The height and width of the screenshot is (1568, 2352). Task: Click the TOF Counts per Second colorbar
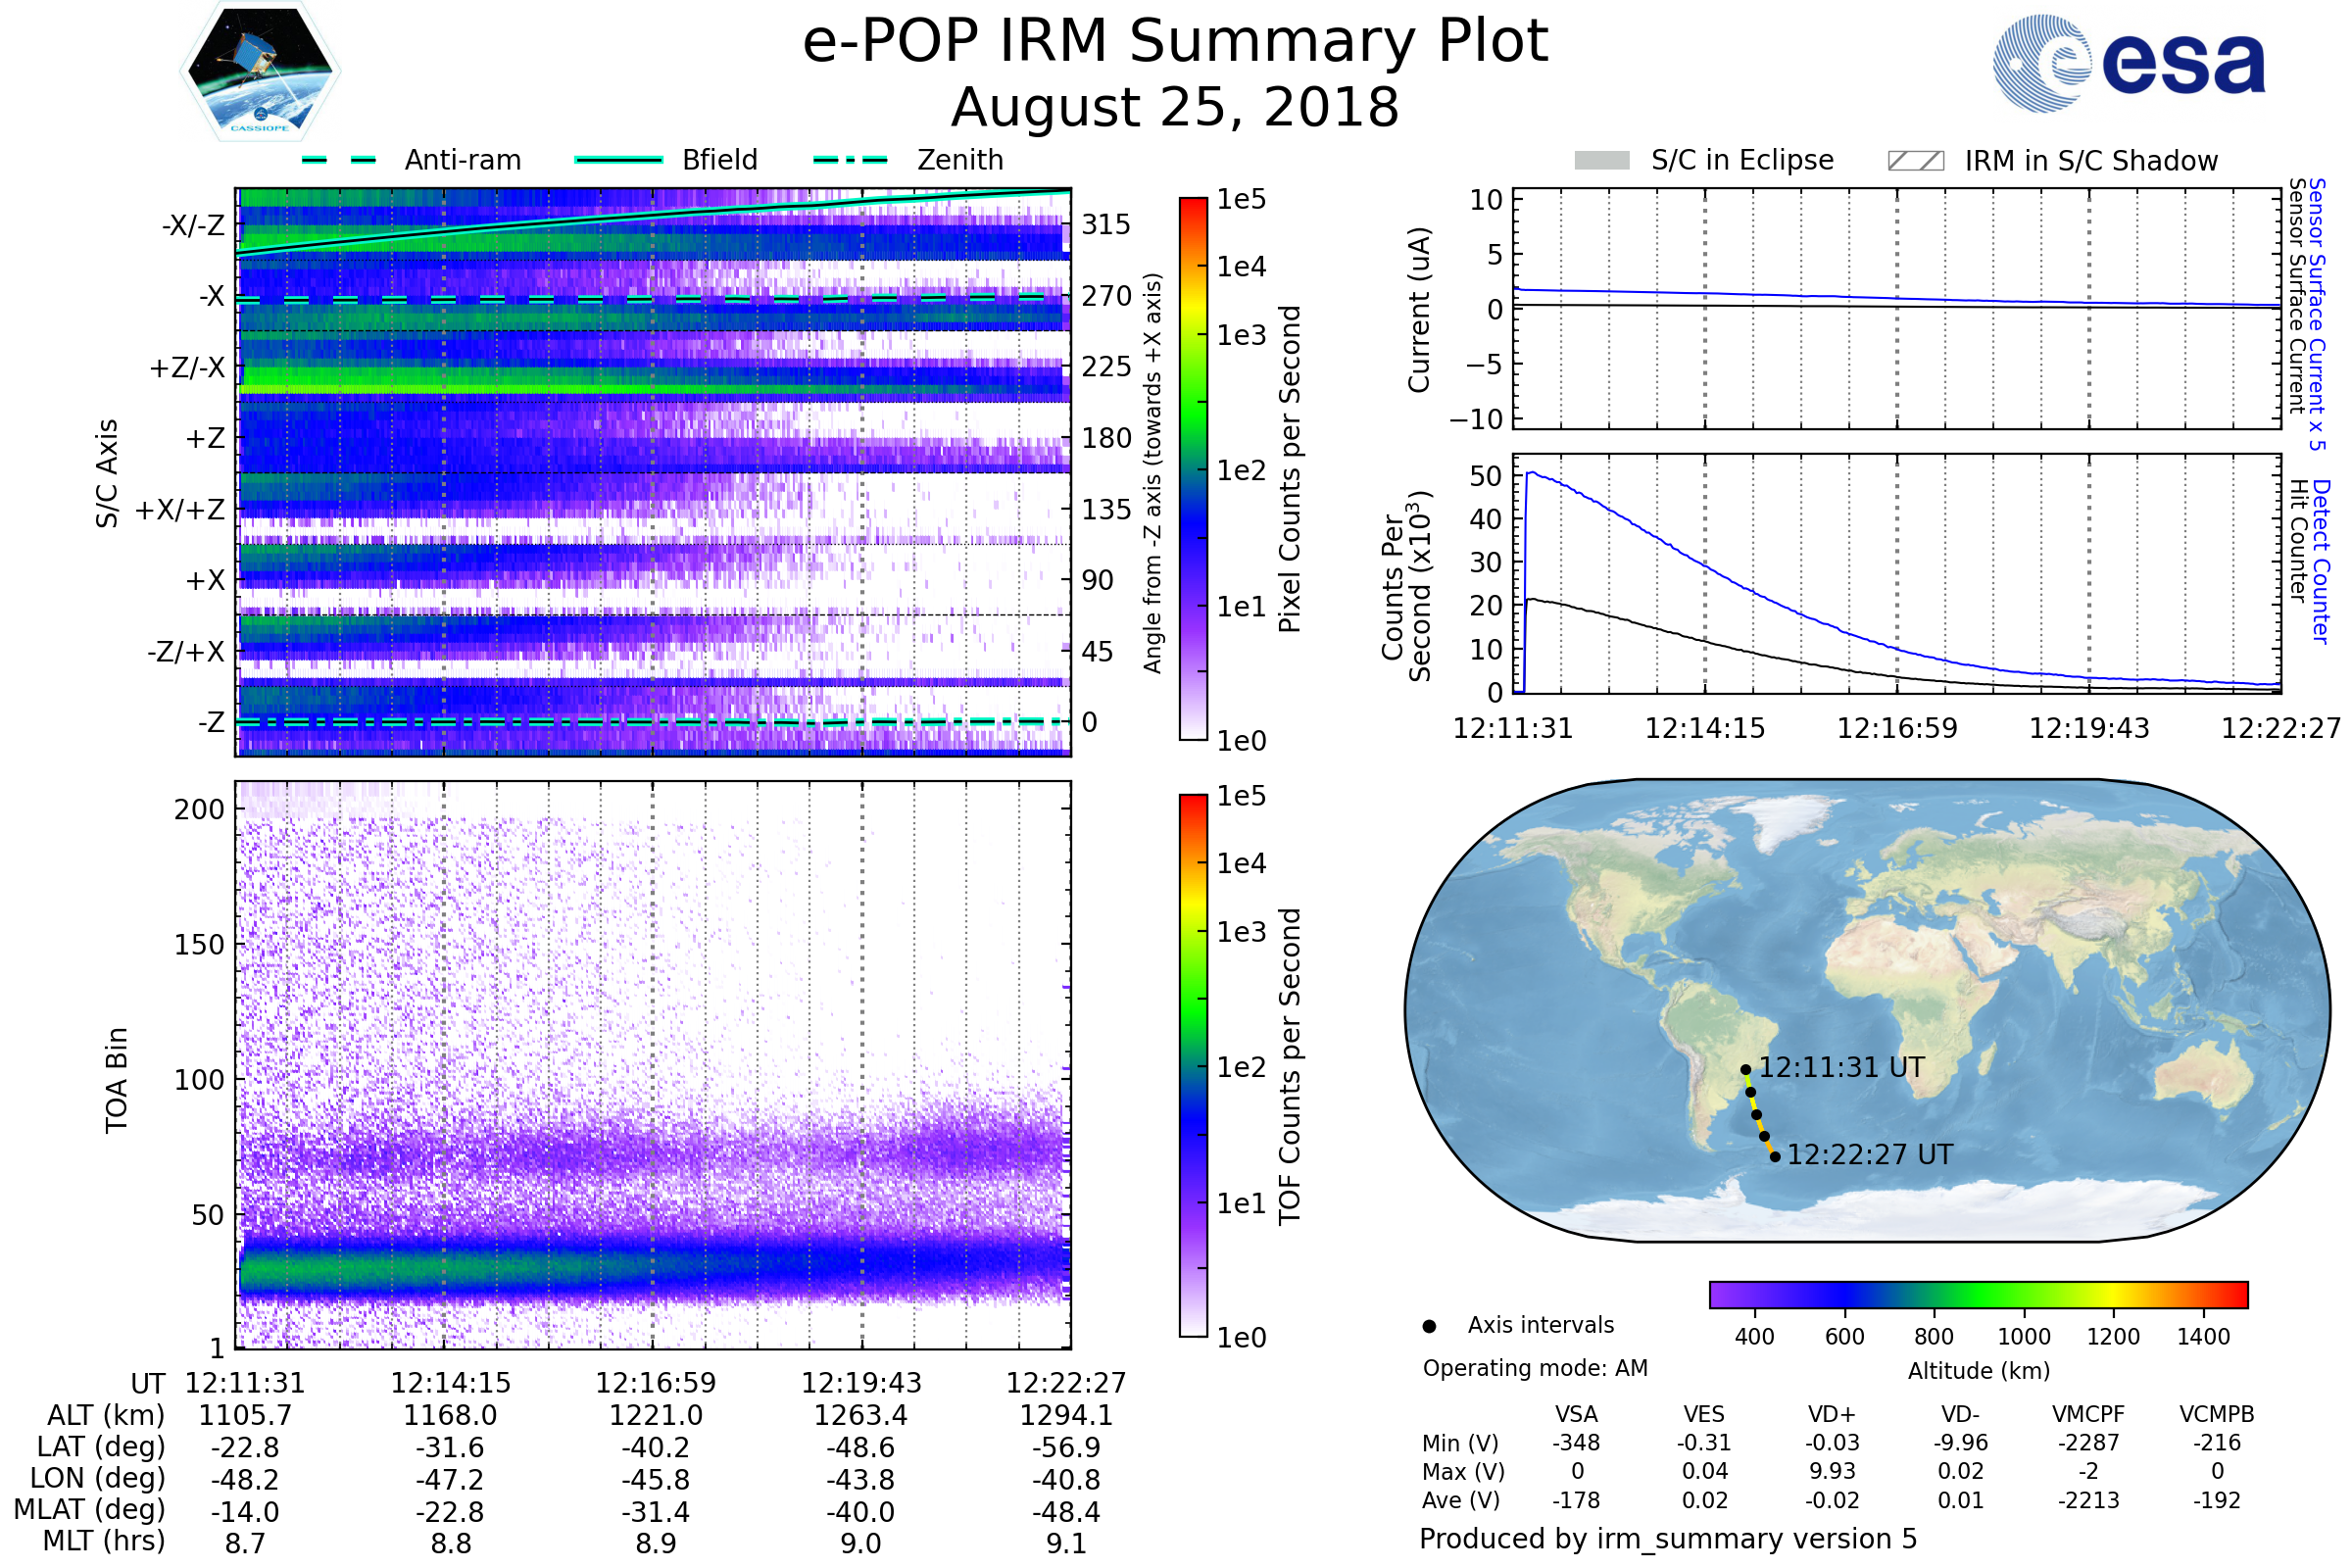(1193, 1066)
